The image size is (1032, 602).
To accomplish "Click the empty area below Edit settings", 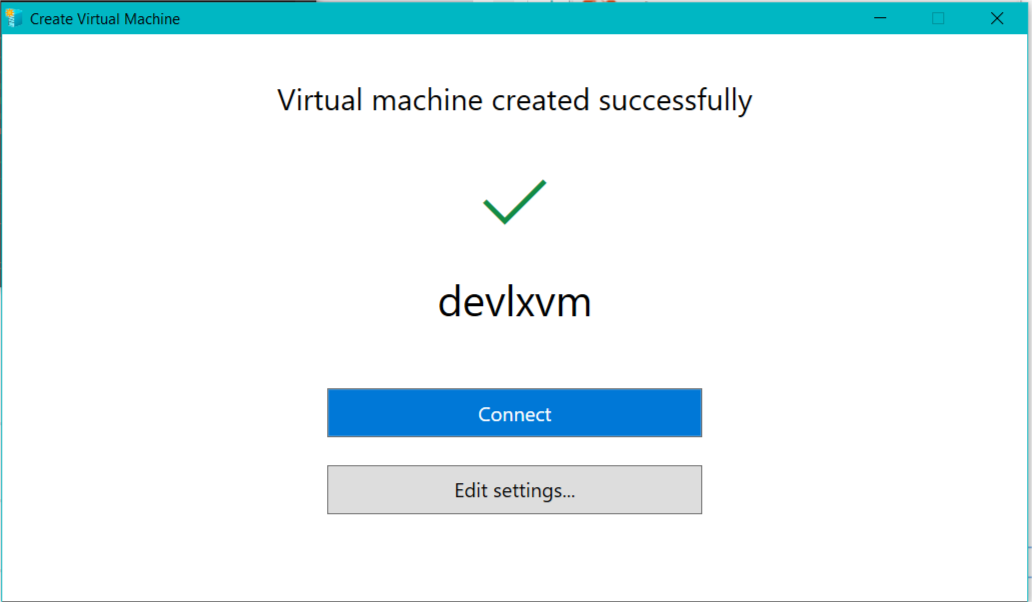I will click(x=514, y=555).
